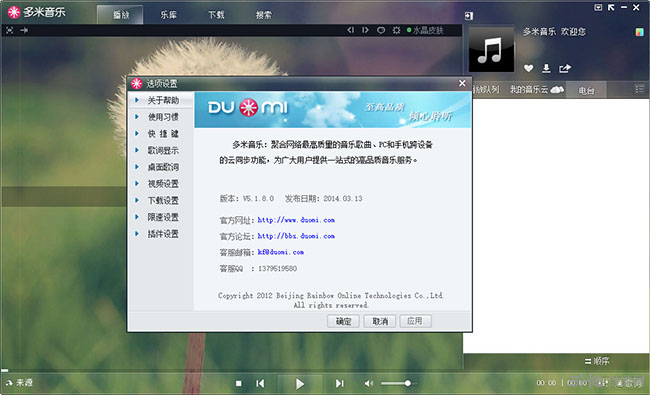This screenshot has width=650, height=395.
Task: Click the colorful skin square icon
Action: (x=640, y=32)
